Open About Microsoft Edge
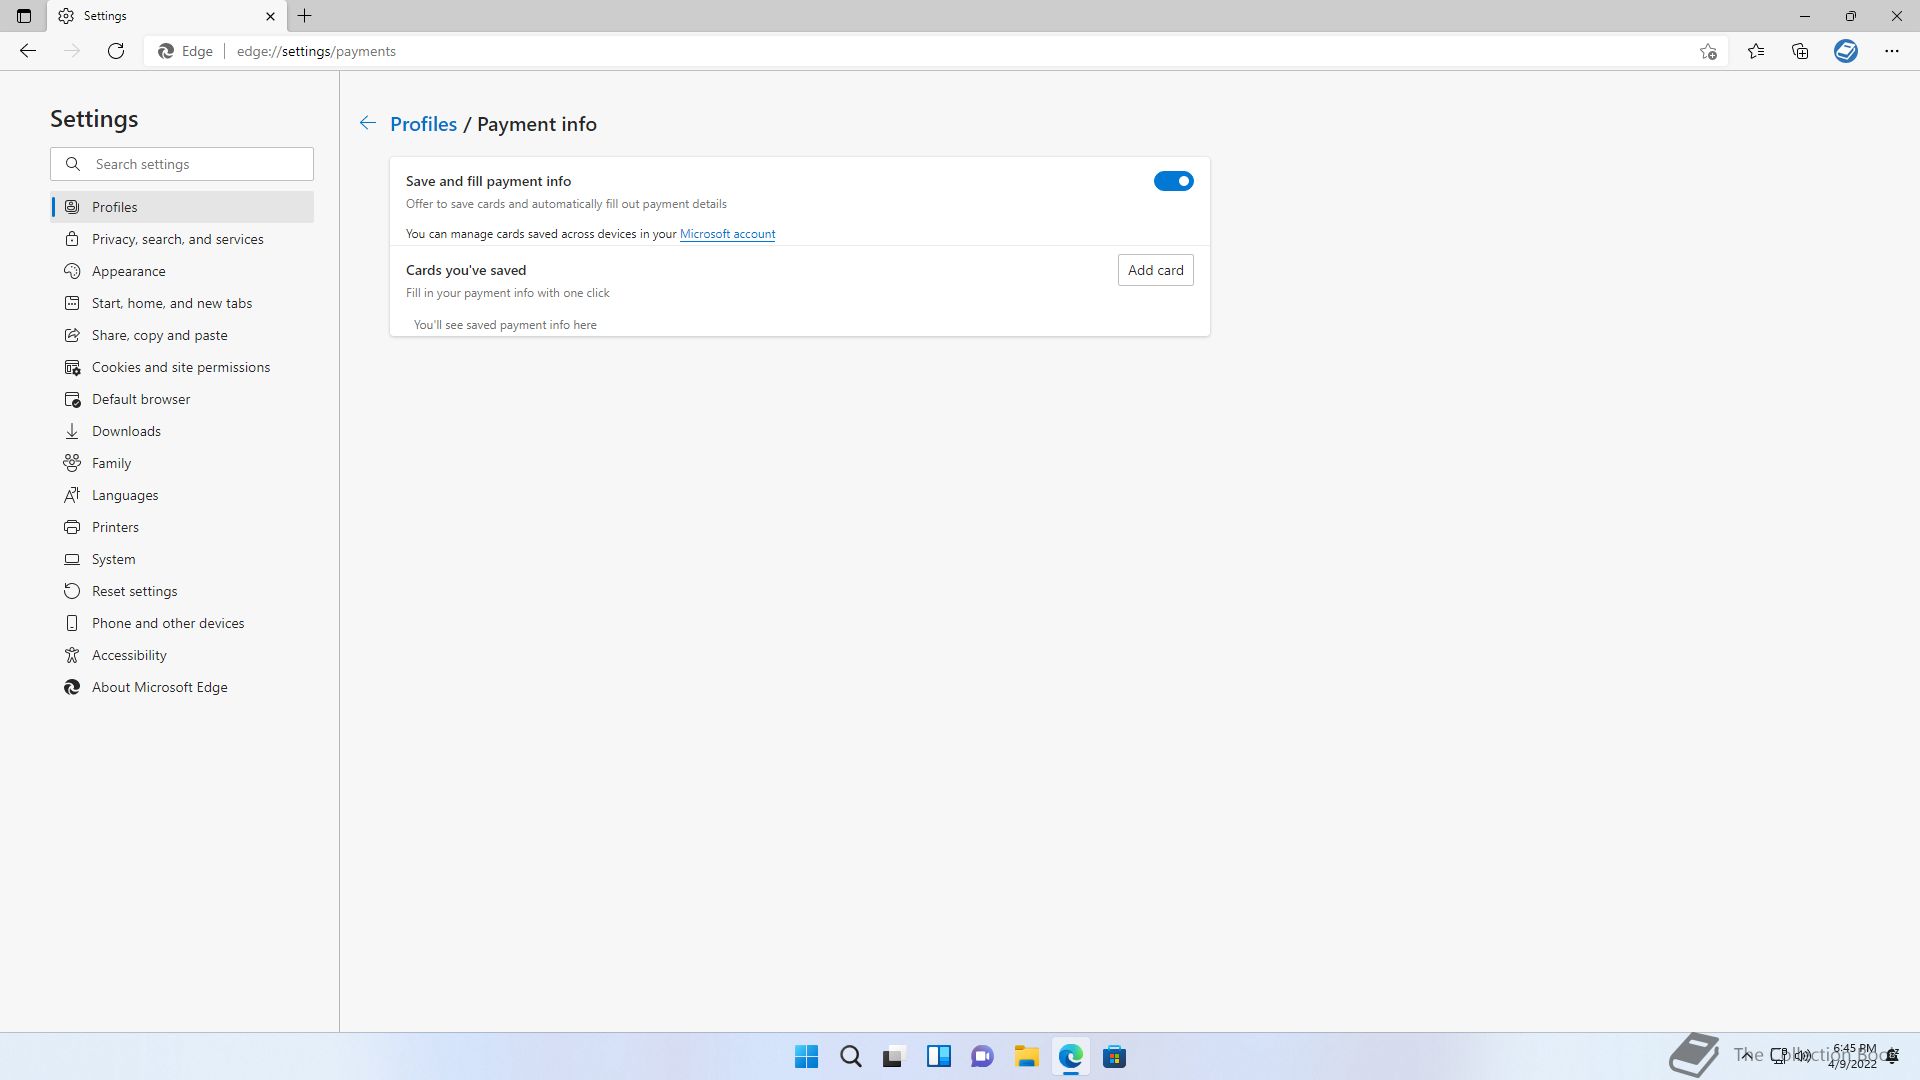The width and height of the screenshot is (1920, 1080). click(x=182, y=687)
